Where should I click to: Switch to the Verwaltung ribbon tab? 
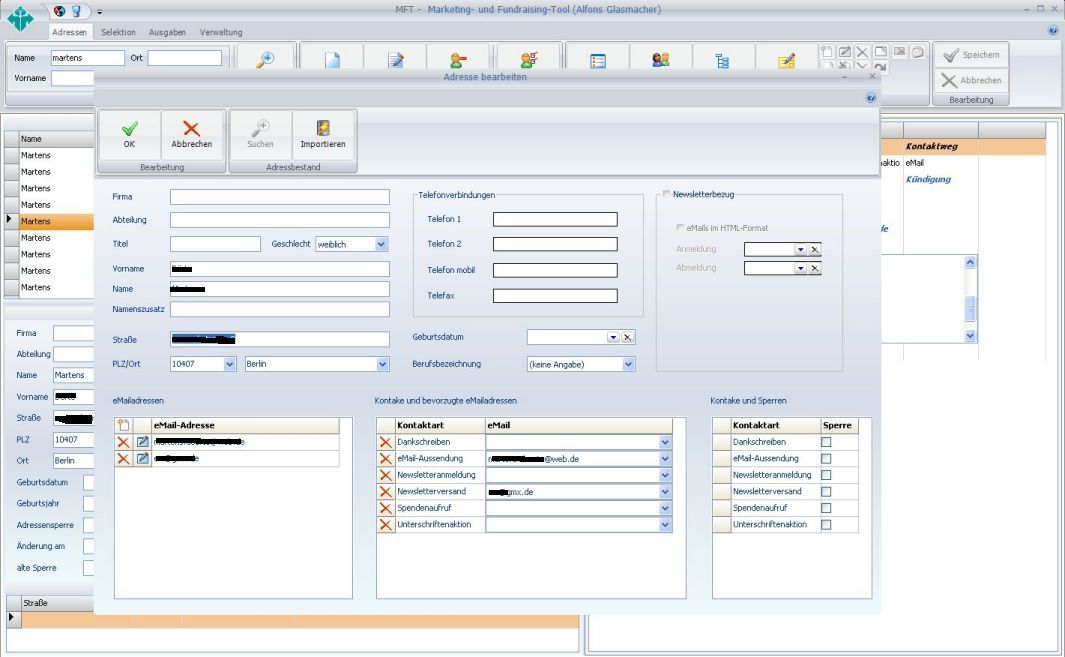click(x=221, y=32)
